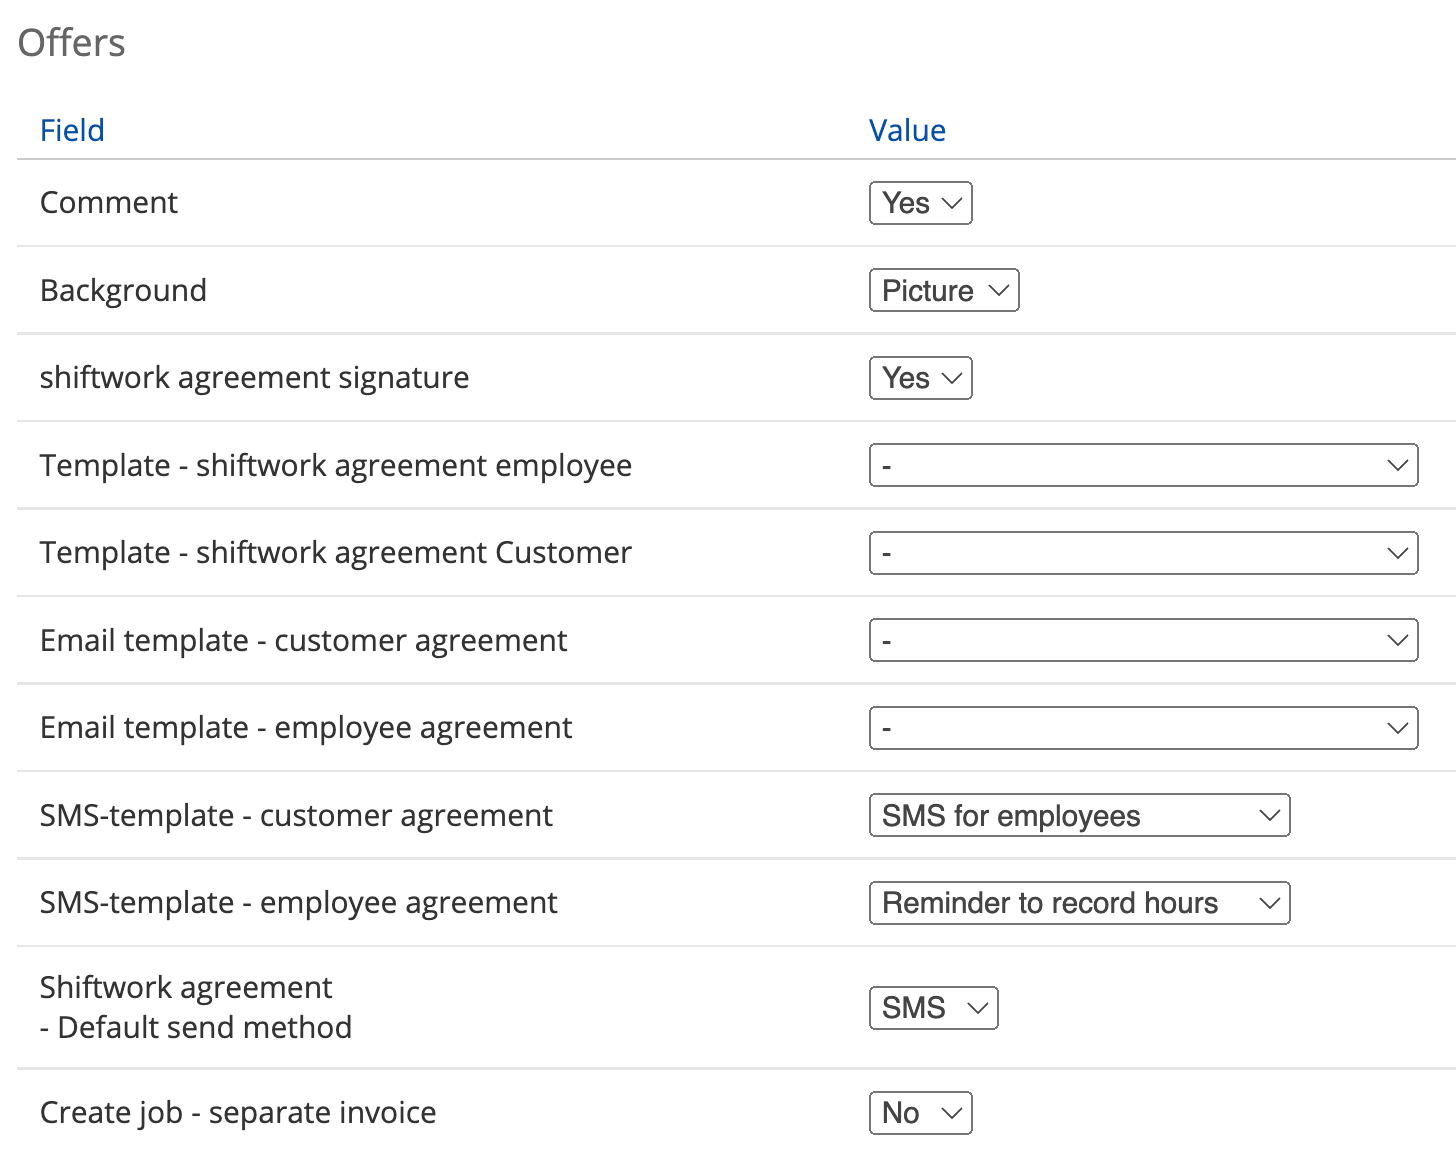
Task: Click the Background field label
Action: pyautogui.click(x=123, y=290)
